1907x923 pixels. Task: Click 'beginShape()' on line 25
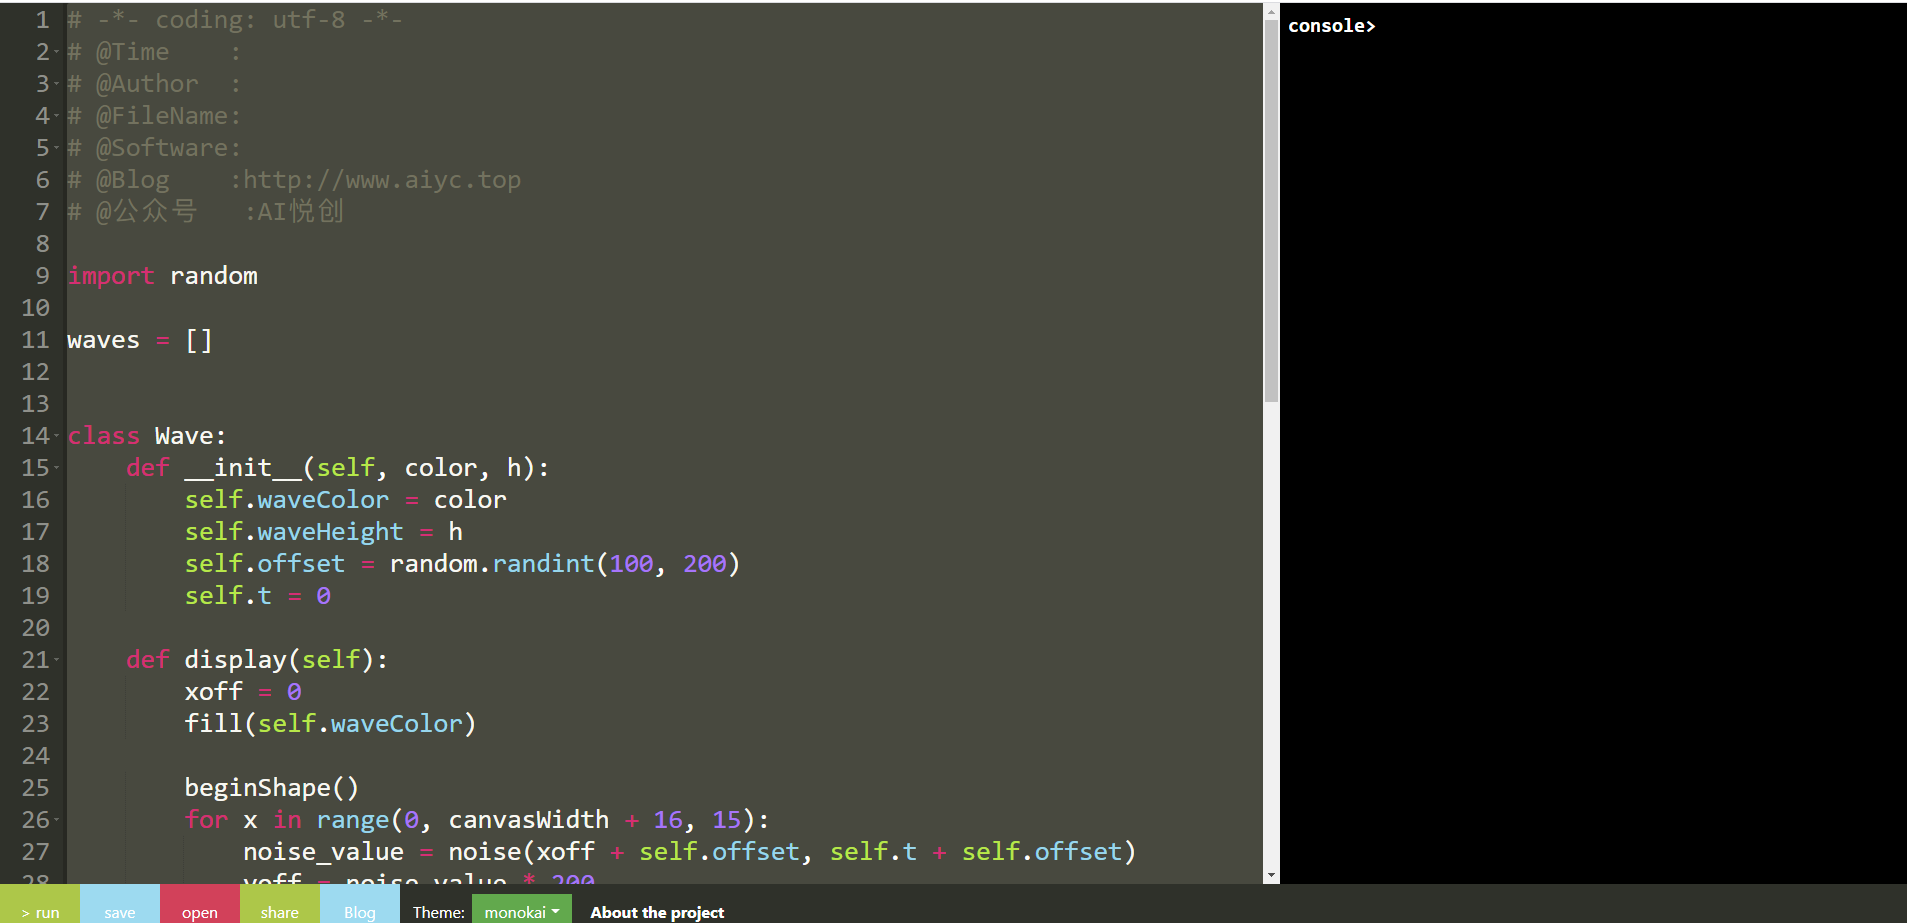271,788
